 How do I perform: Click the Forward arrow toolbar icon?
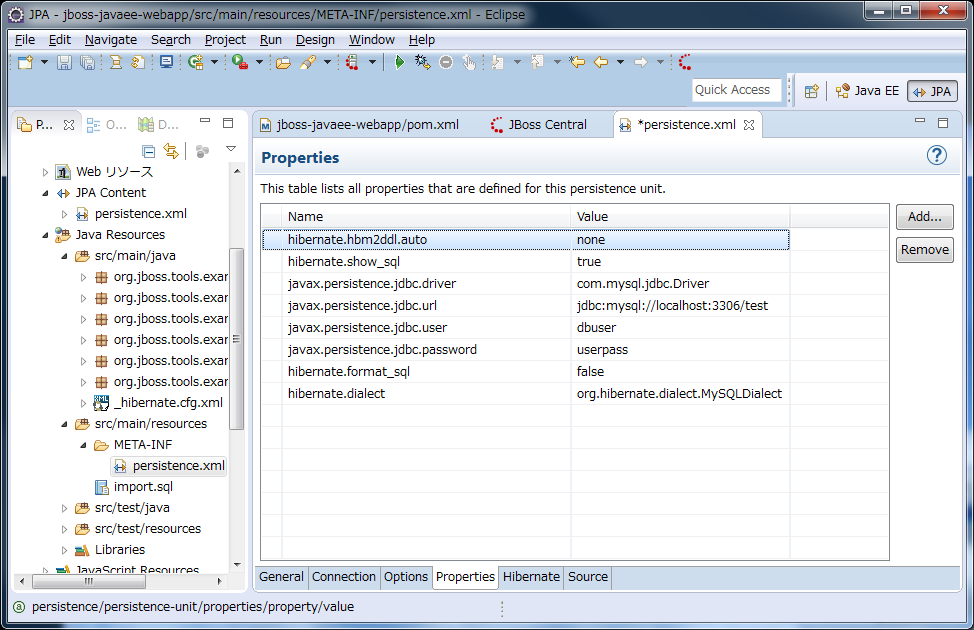click(x=640, y=62)
